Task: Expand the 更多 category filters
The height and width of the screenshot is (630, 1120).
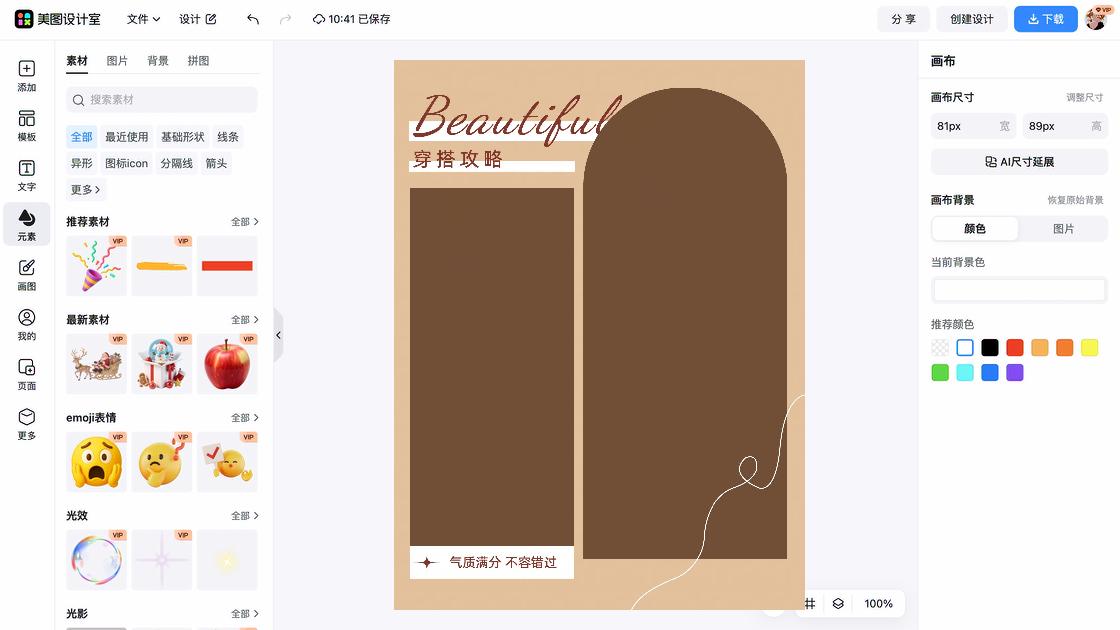Action: click(x=85, y=189)
